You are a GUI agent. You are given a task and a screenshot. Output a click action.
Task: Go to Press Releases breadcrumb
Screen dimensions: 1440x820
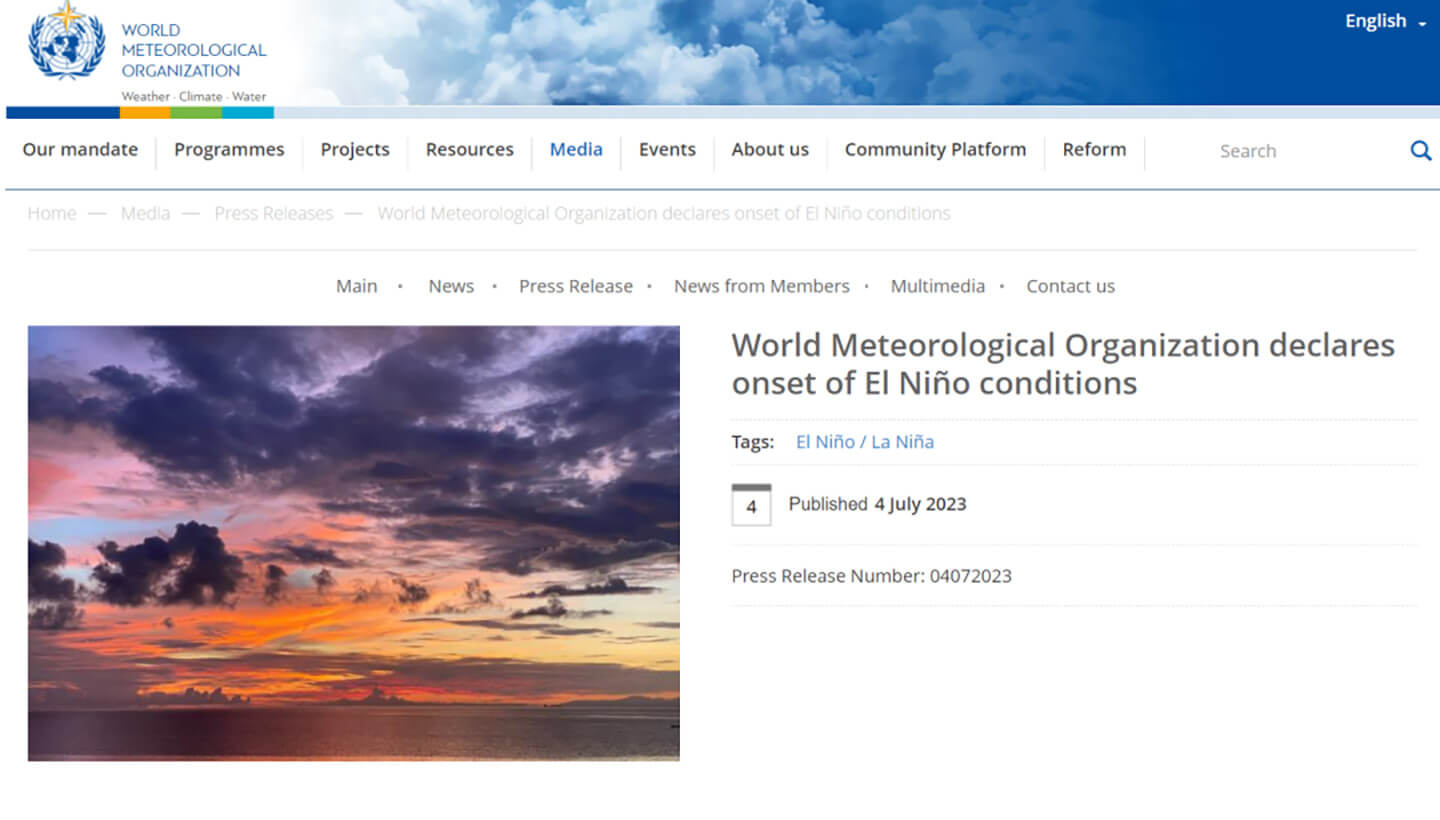(273, 214)
